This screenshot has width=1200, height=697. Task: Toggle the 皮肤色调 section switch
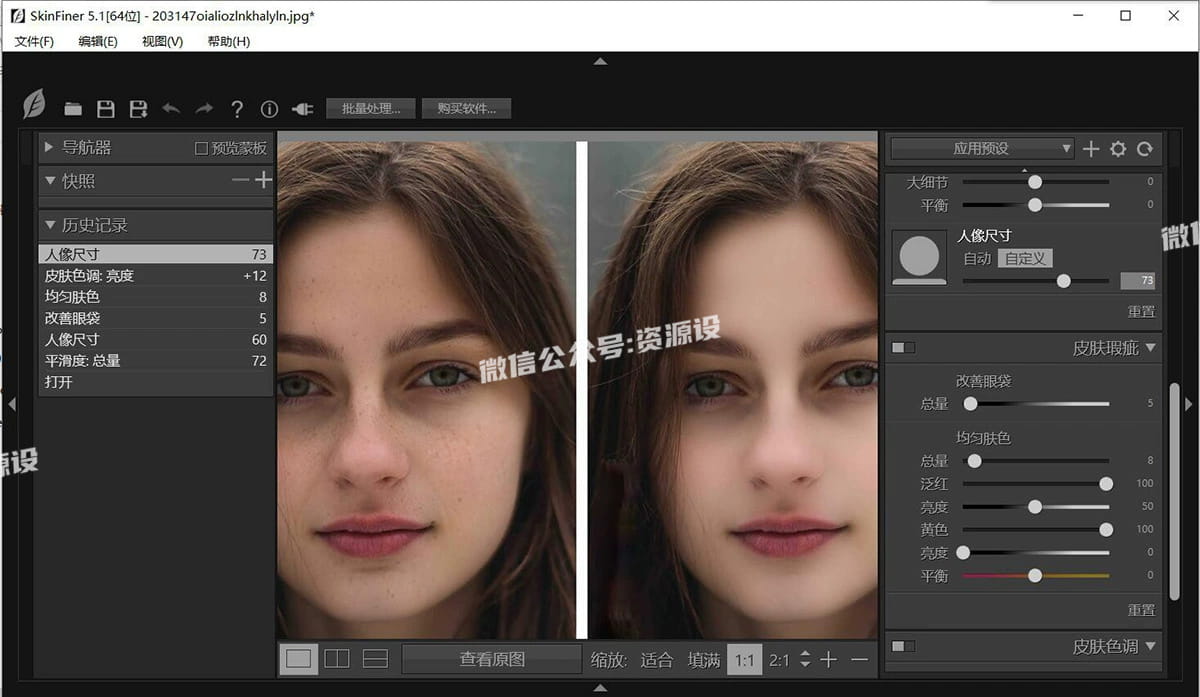click(x=903, y=646)
